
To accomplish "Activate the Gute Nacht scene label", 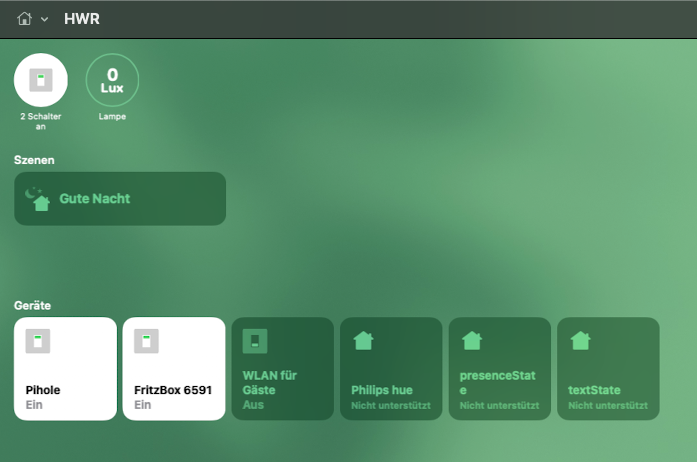I will tap(95, 199).
